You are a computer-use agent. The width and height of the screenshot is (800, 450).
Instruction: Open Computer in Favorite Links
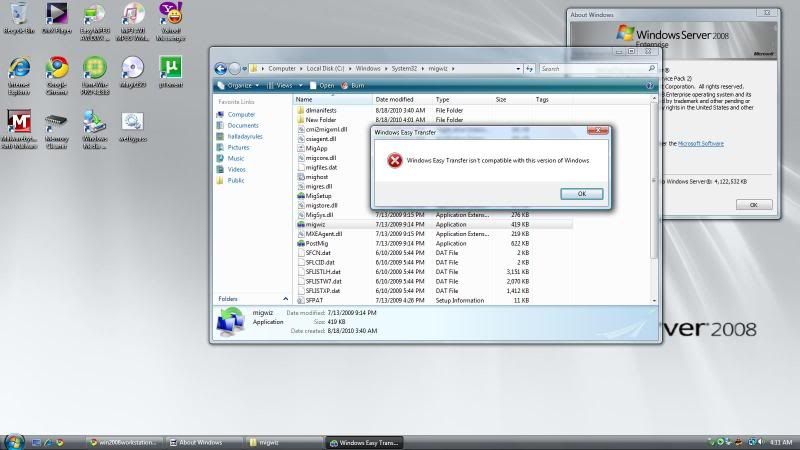pos(236,114)
